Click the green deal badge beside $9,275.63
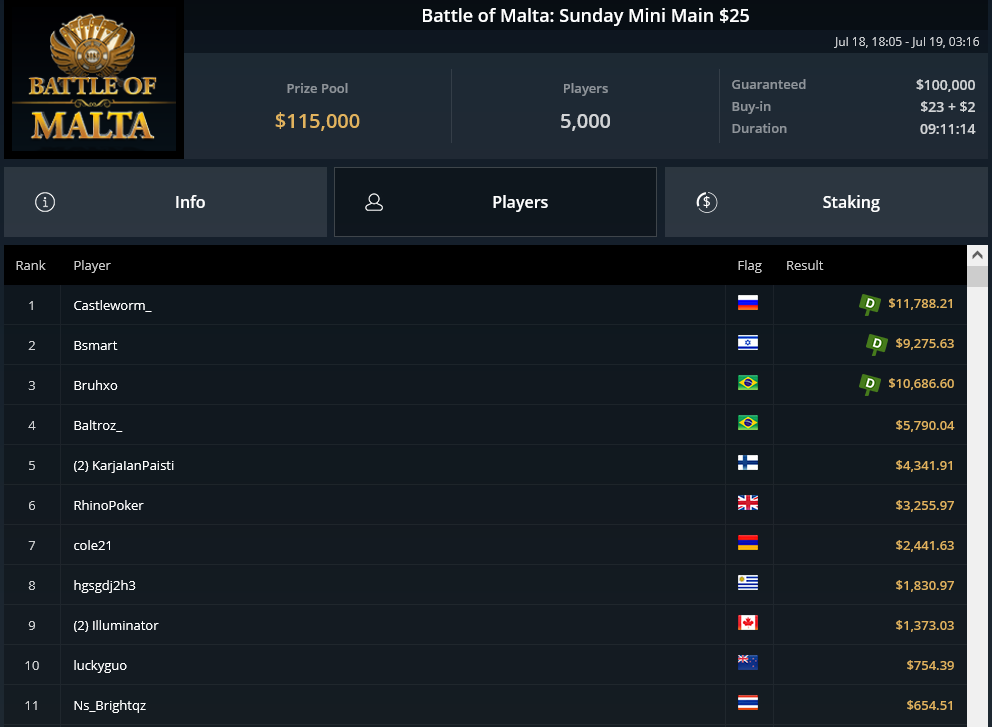 click(877, 344)
